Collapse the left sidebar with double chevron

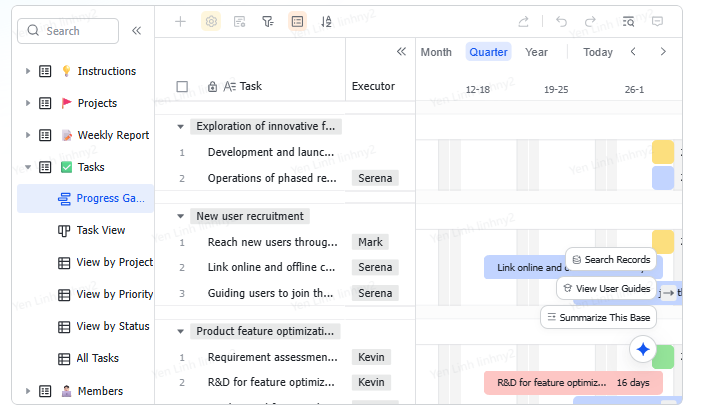[136, 31]
